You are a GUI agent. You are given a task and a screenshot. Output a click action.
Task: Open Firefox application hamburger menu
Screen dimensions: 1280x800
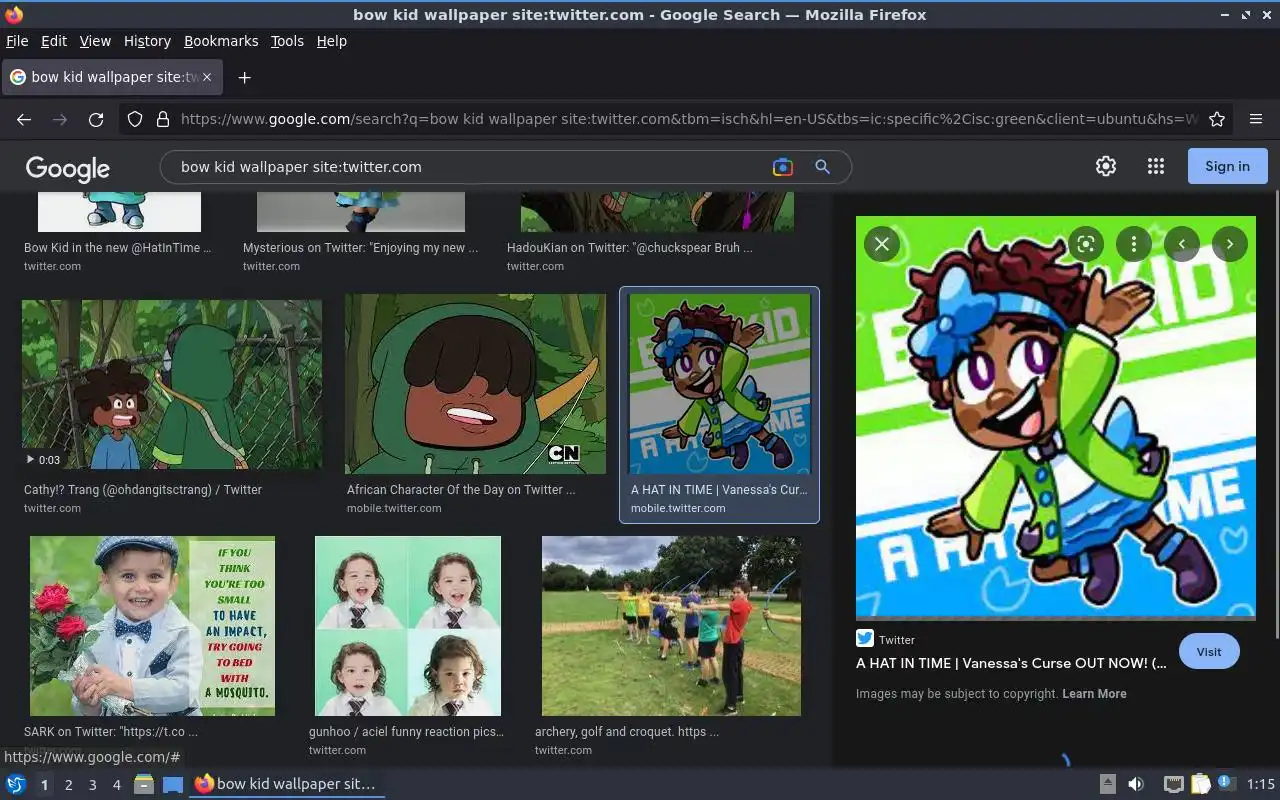(x=1256, y=119)
